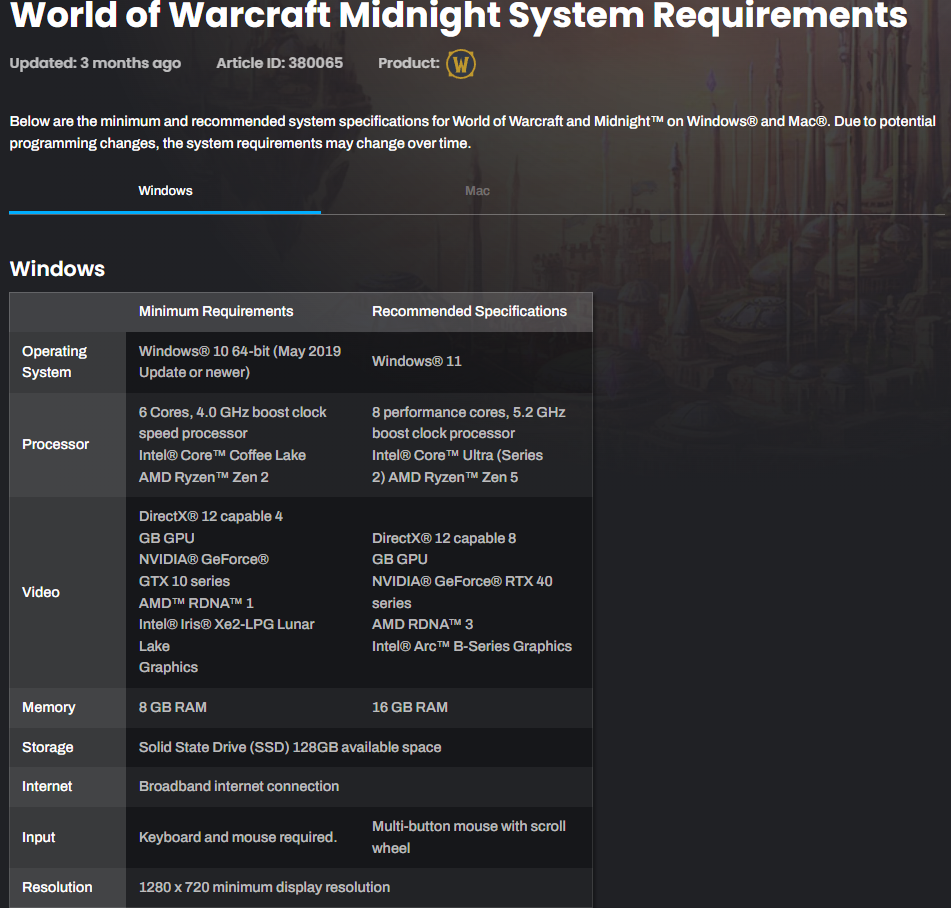Switch to the Windows tab

(165, 191)
